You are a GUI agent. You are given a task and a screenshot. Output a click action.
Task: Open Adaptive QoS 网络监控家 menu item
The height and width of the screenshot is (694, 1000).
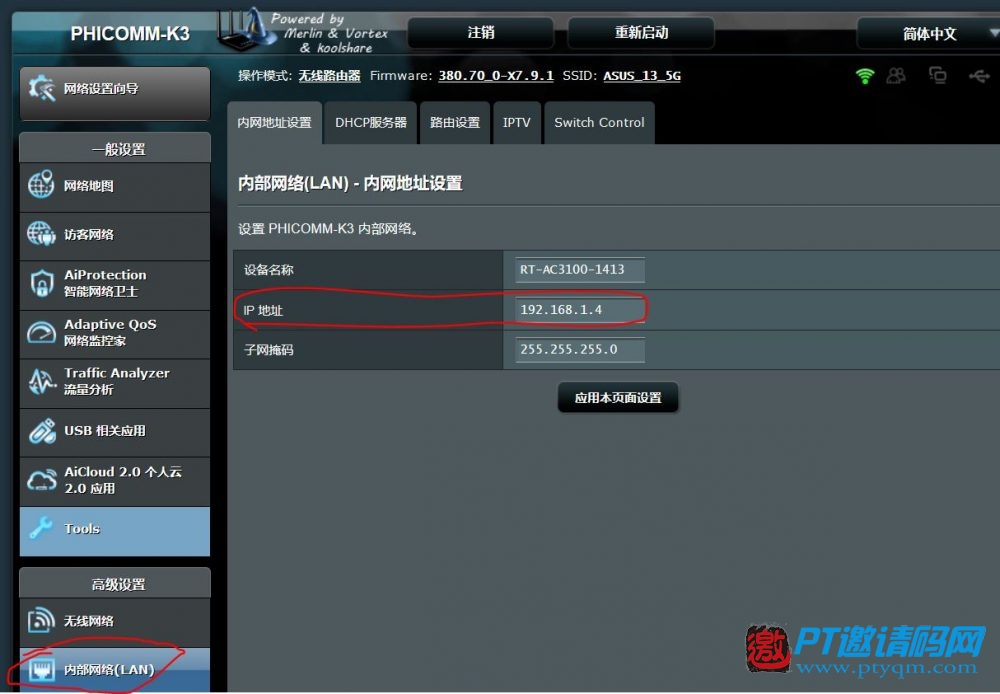click(x=115, y=332)
